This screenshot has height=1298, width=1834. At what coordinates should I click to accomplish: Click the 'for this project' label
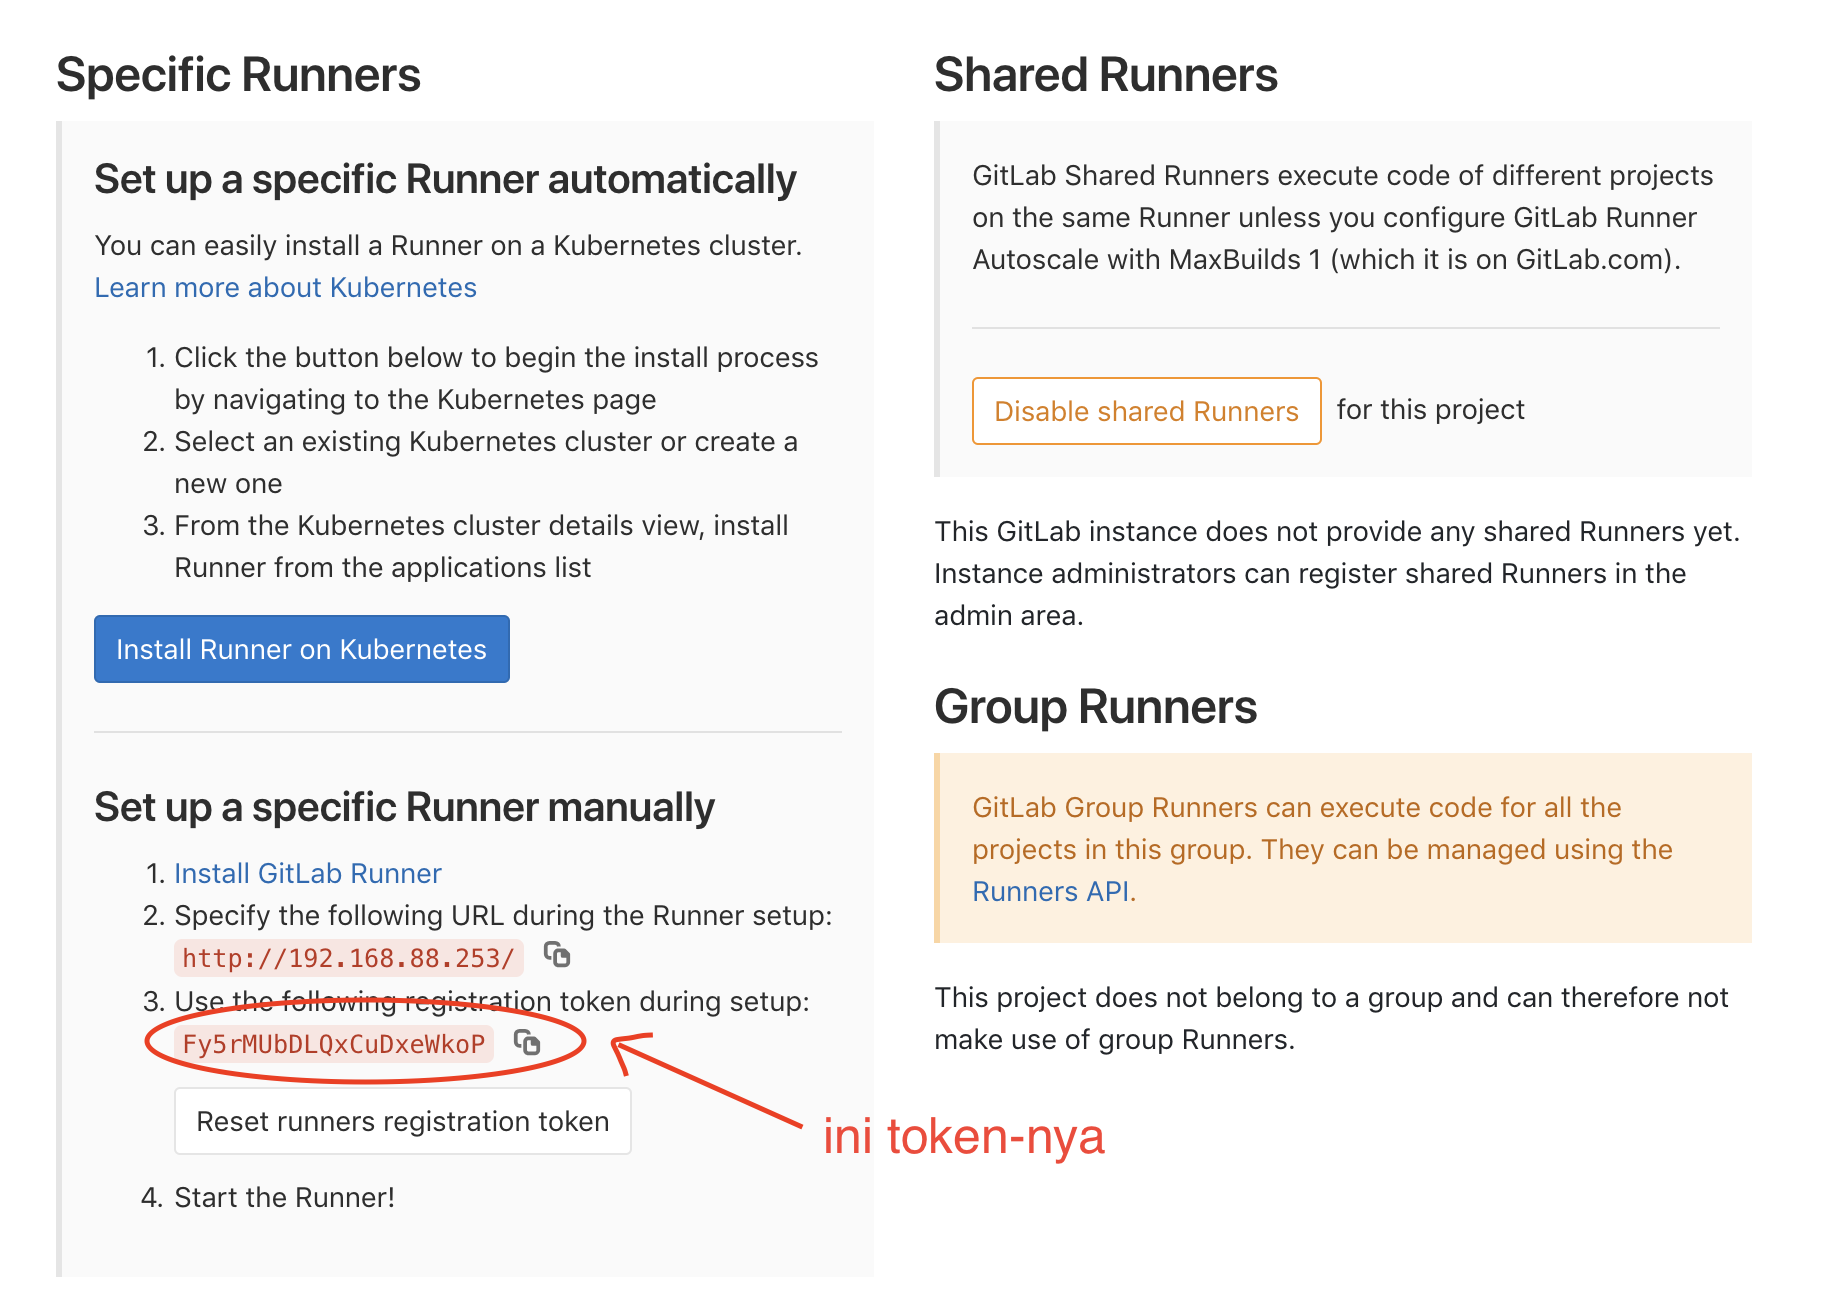pyautogui.click(x=1431, y=410)
